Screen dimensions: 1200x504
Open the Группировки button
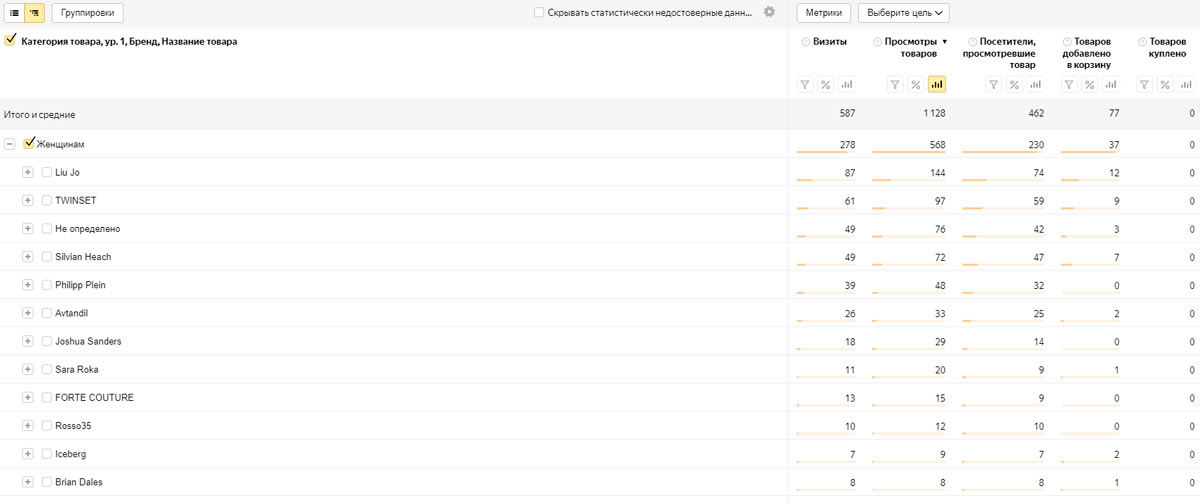click(x=88, y=13)
